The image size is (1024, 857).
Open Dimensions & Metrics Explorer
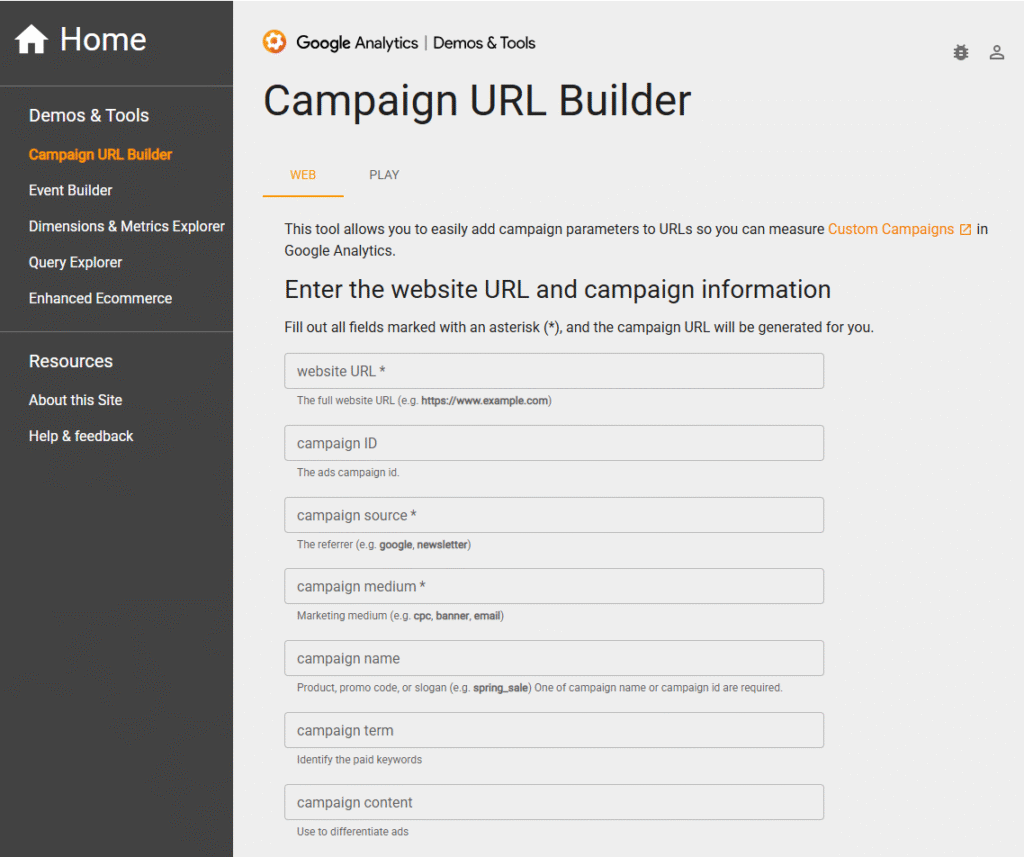click(126, 226)
